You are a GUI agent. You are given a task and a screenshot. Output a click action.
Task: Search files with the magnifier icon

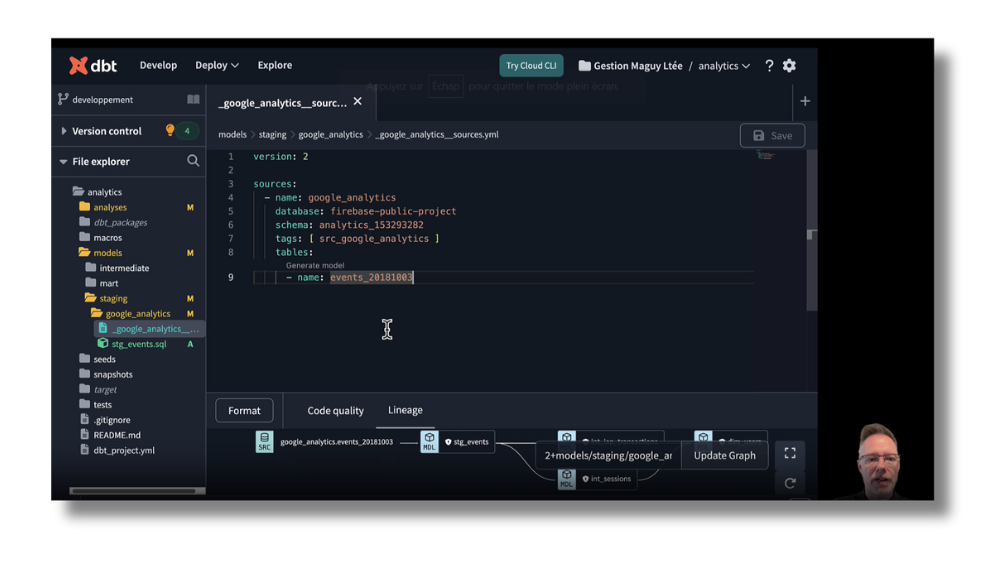(193, 161)
